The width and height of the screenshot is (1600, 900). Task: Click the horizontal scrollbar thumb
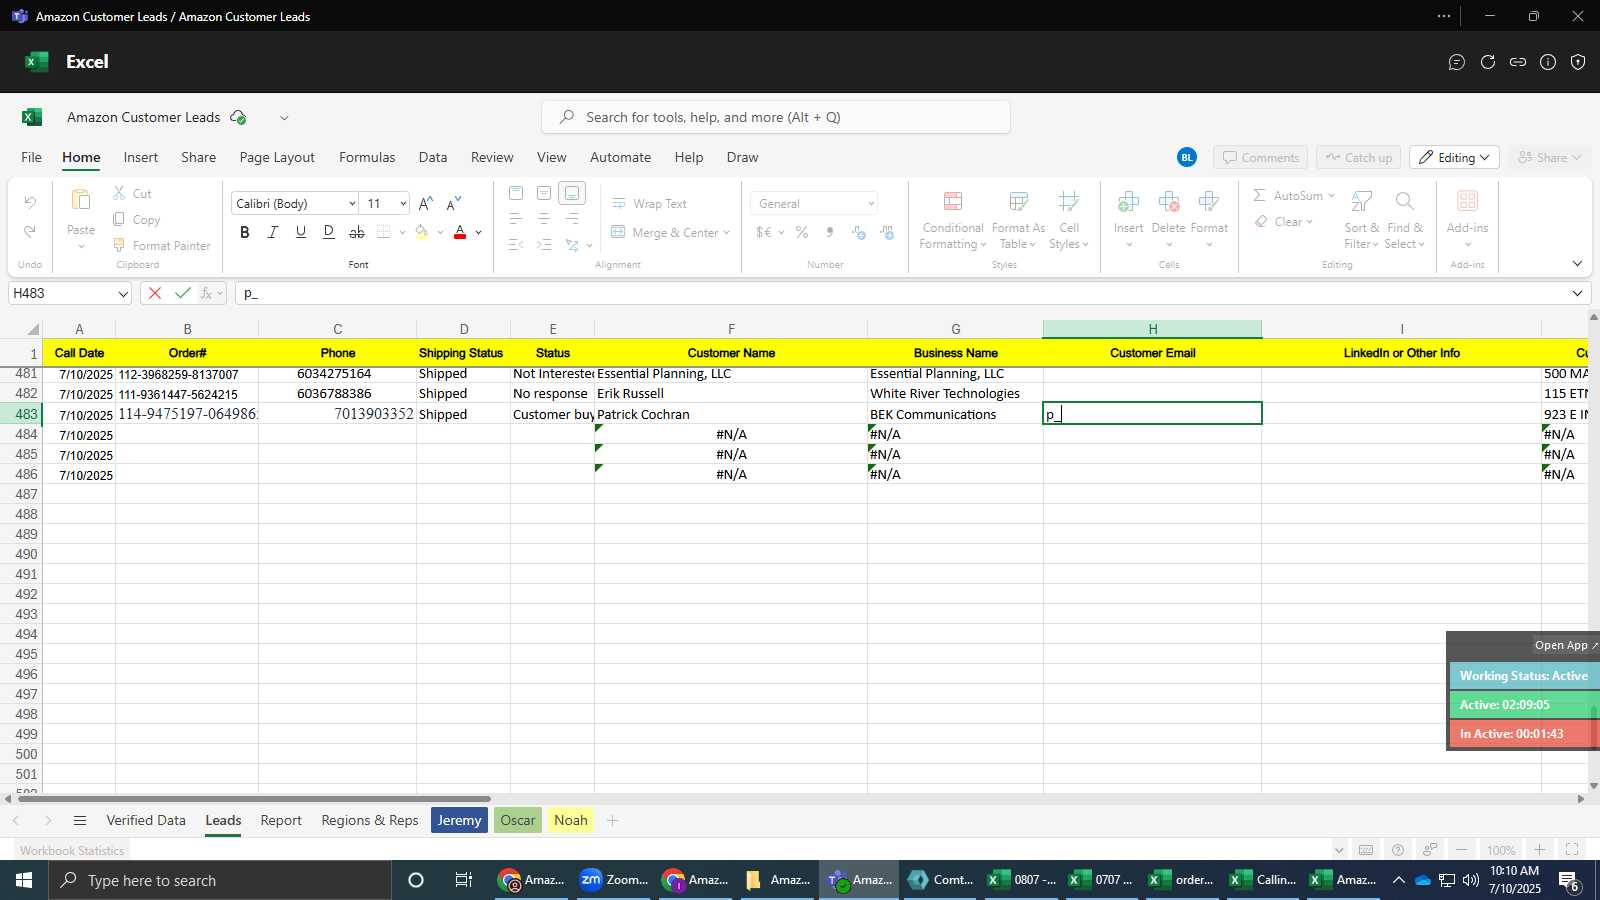click(x=254, y=799)
